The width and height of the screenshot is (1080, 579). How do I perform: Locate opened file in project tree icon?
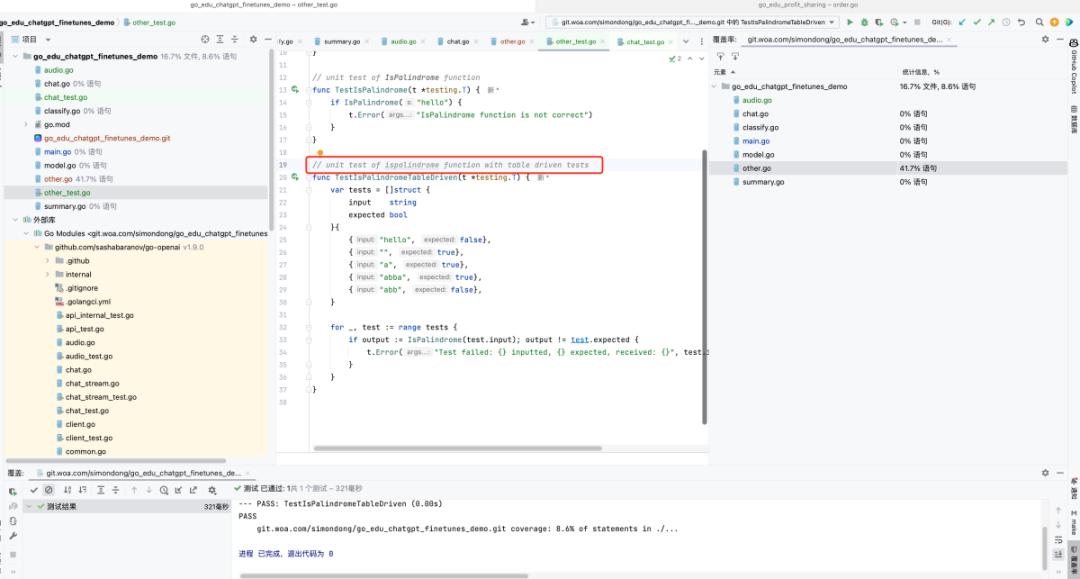(205, 39)
